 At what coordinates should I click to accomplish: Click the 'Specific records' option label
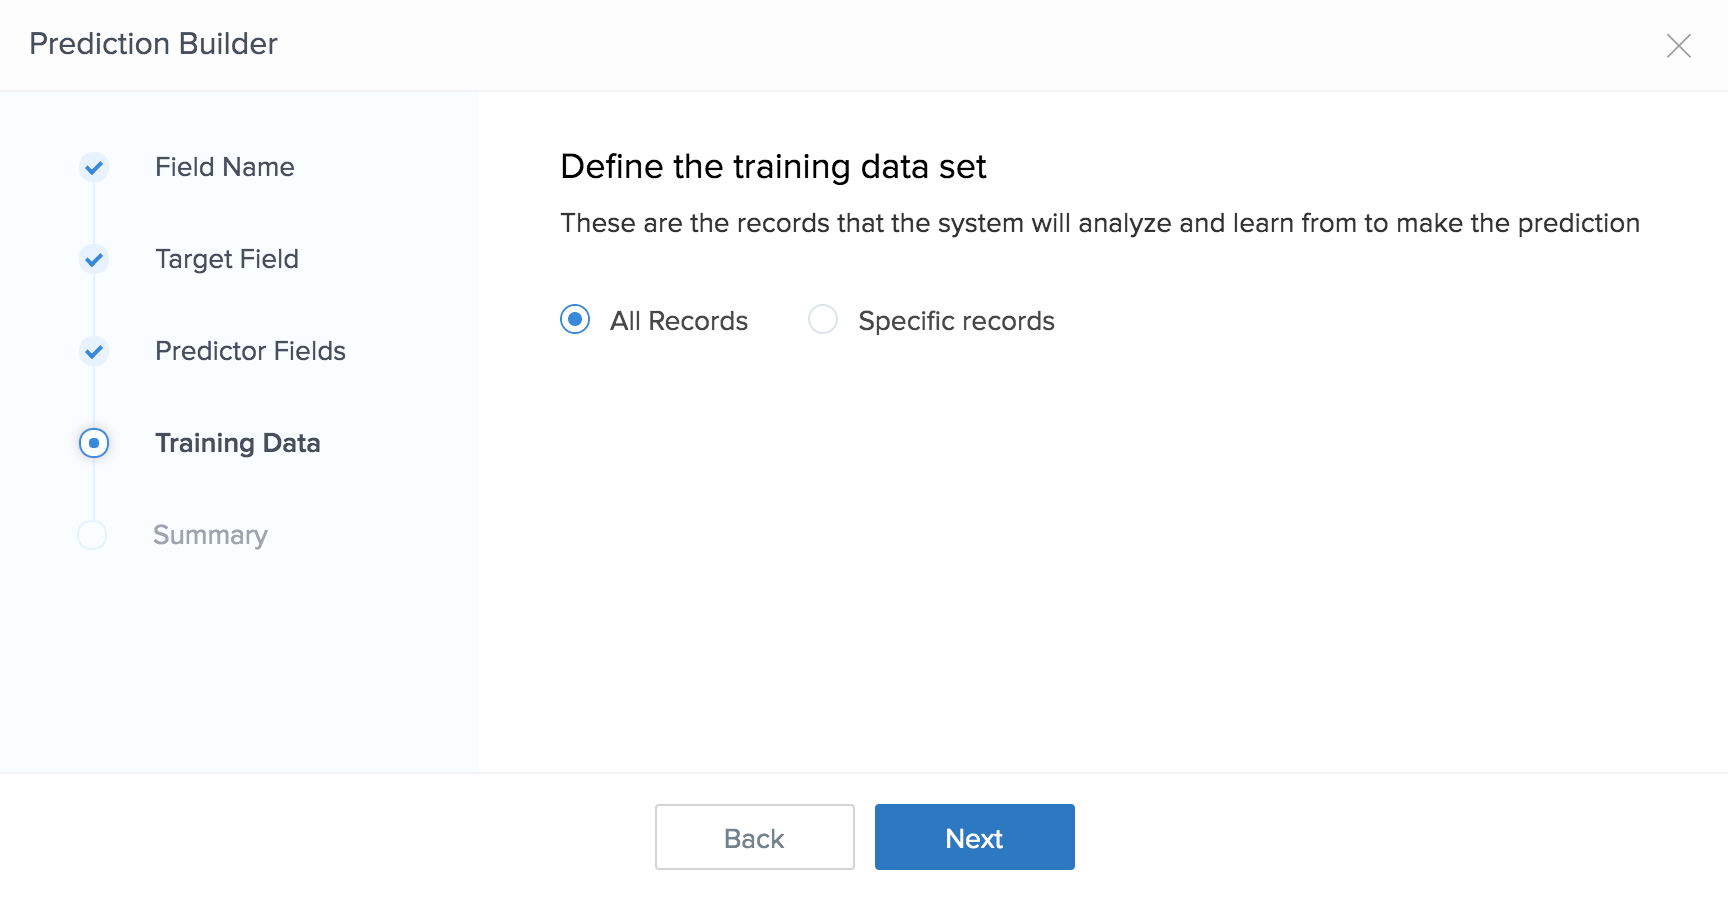(956, 321)
